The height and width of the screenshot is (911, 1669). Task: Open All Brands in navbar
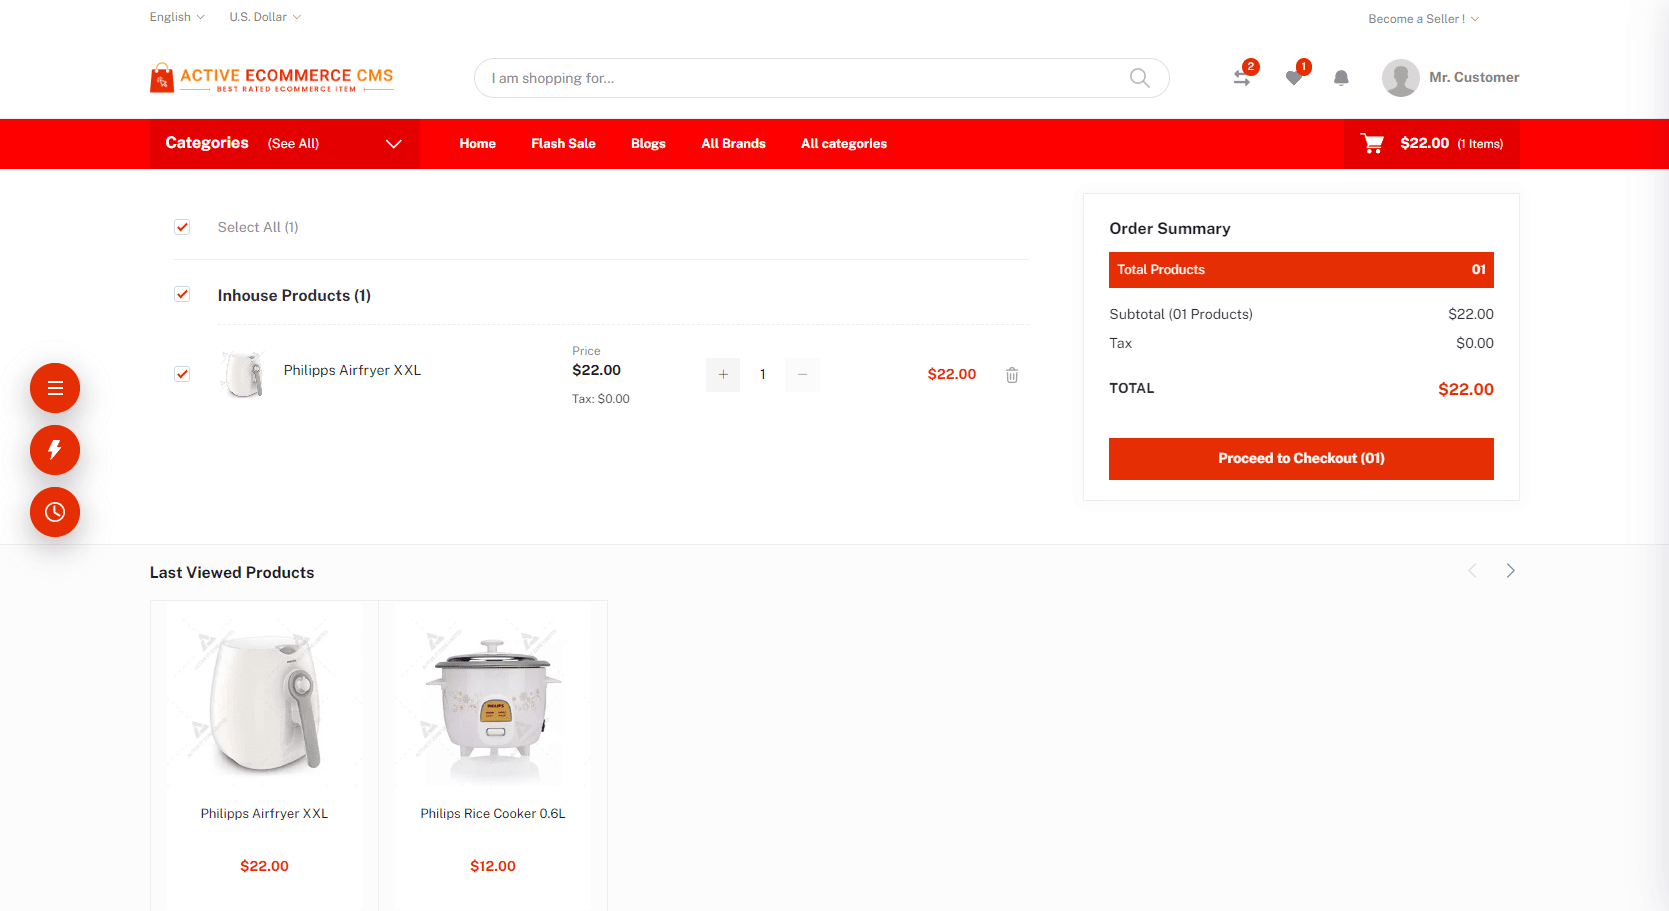[x=733, y=144]
